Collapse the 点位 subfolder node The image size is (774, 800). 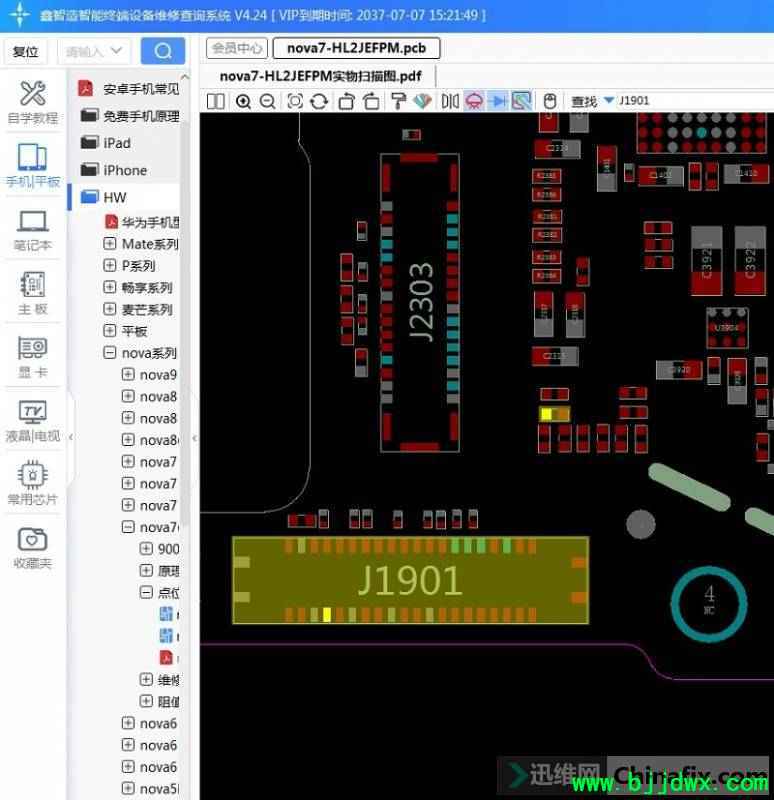pyautogui.click(x=146, y=592)
